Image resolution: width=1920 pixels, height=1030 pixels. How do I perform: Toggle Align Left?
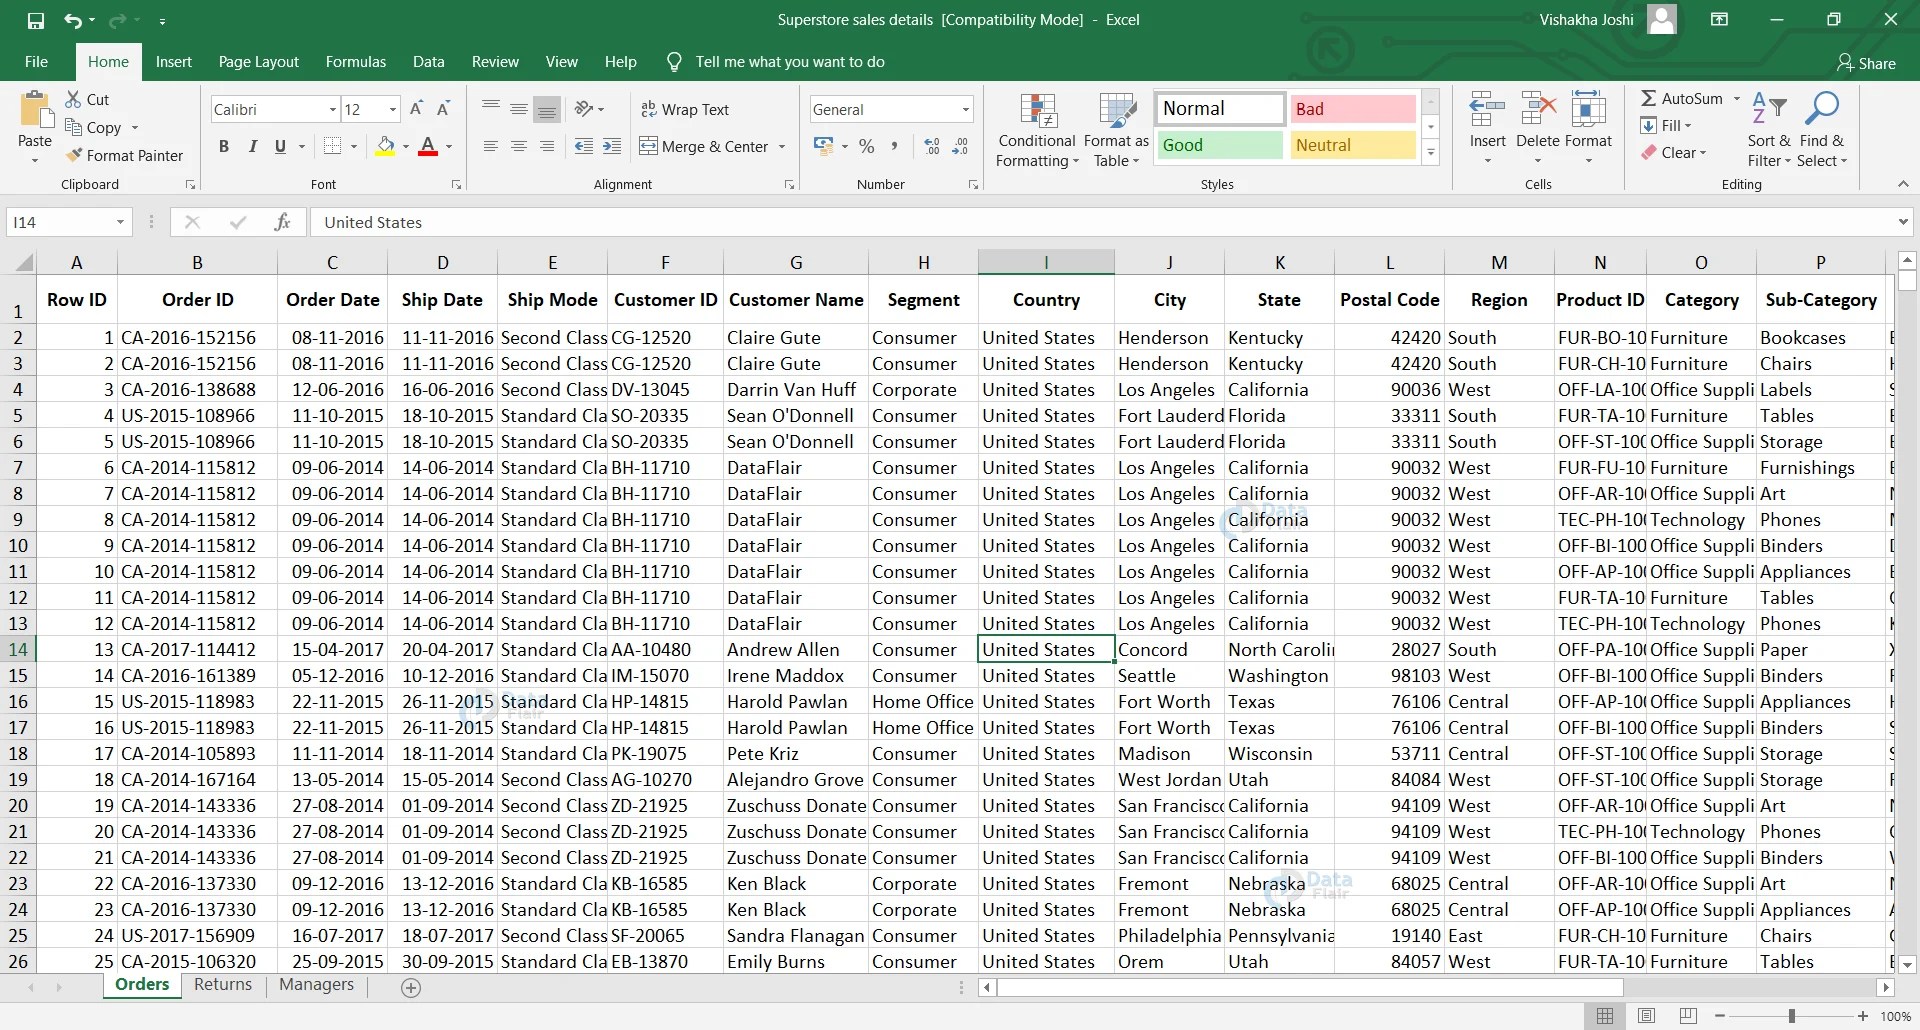(490, 146)
